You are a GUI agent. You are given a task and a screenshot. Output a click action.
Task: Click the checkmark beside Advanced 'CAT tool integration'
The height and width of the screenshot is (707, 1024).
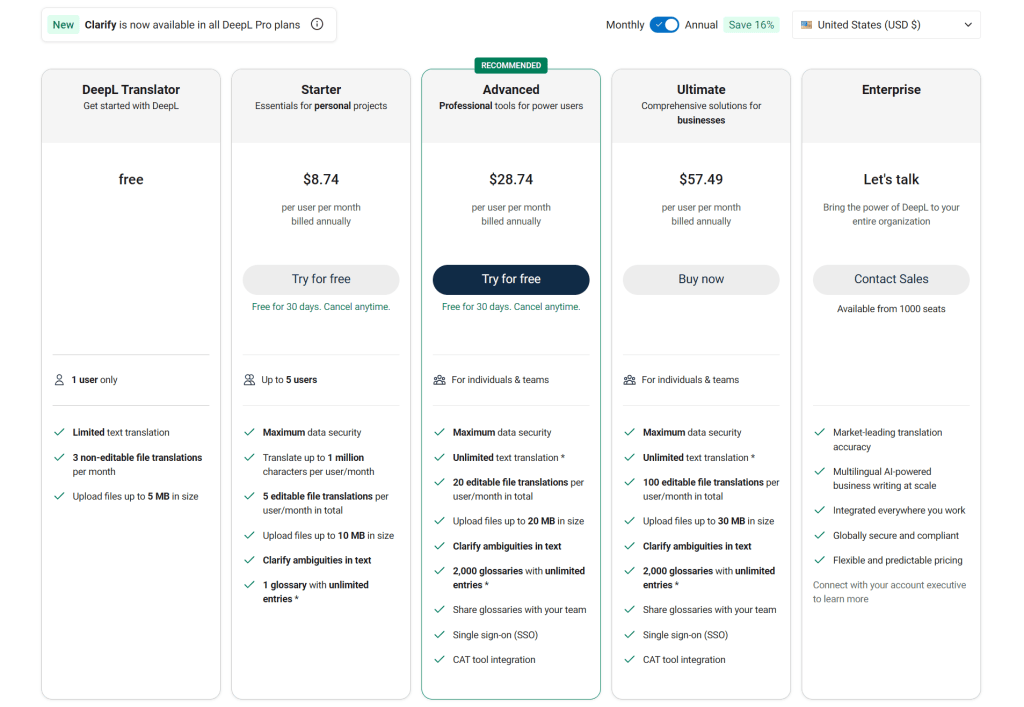pos(440,659)
